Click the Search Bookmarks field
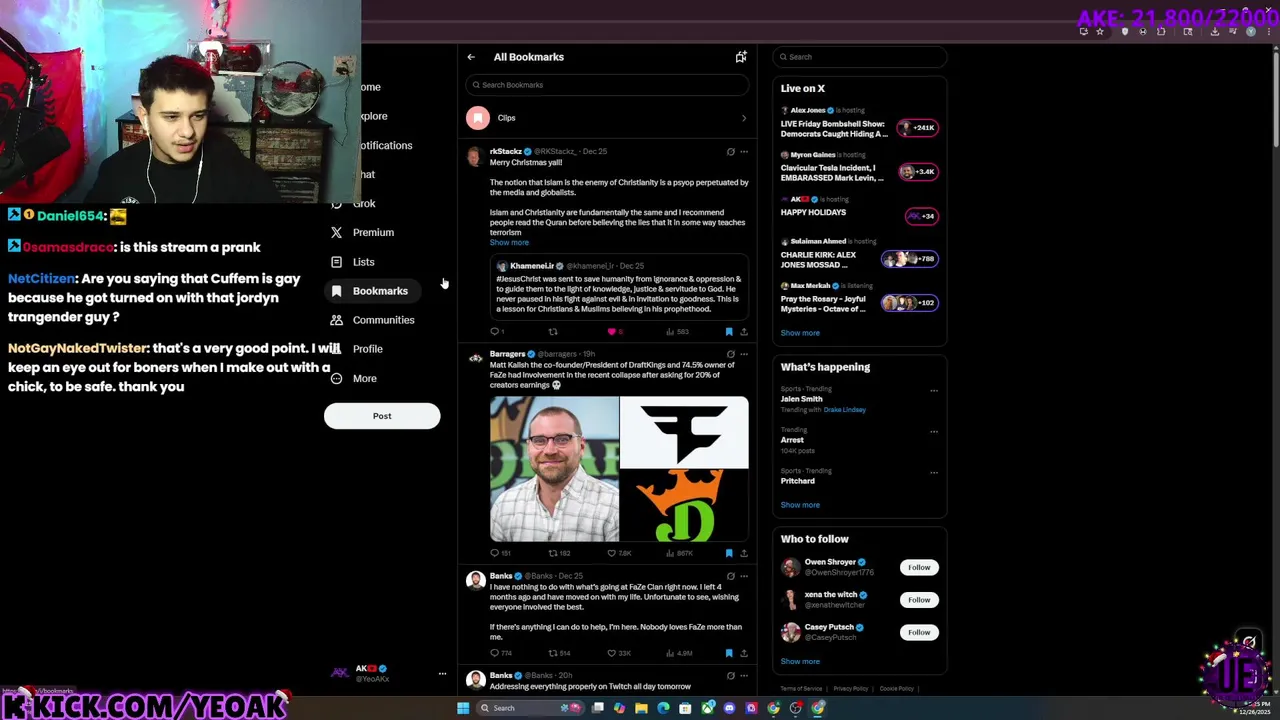The width and height of the screenshot is (1280, 720). [607, 85]
